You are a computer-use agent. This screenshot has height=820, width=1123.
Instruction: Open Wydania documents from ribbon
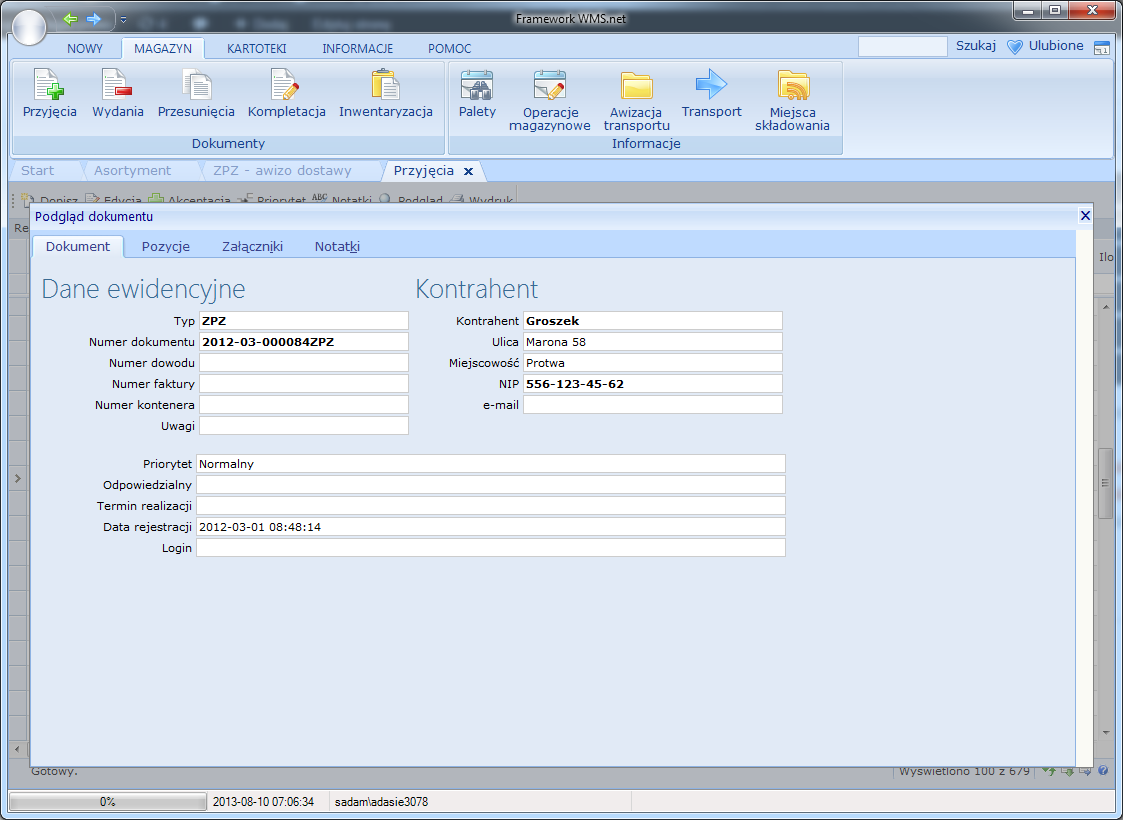pos(117,95)
